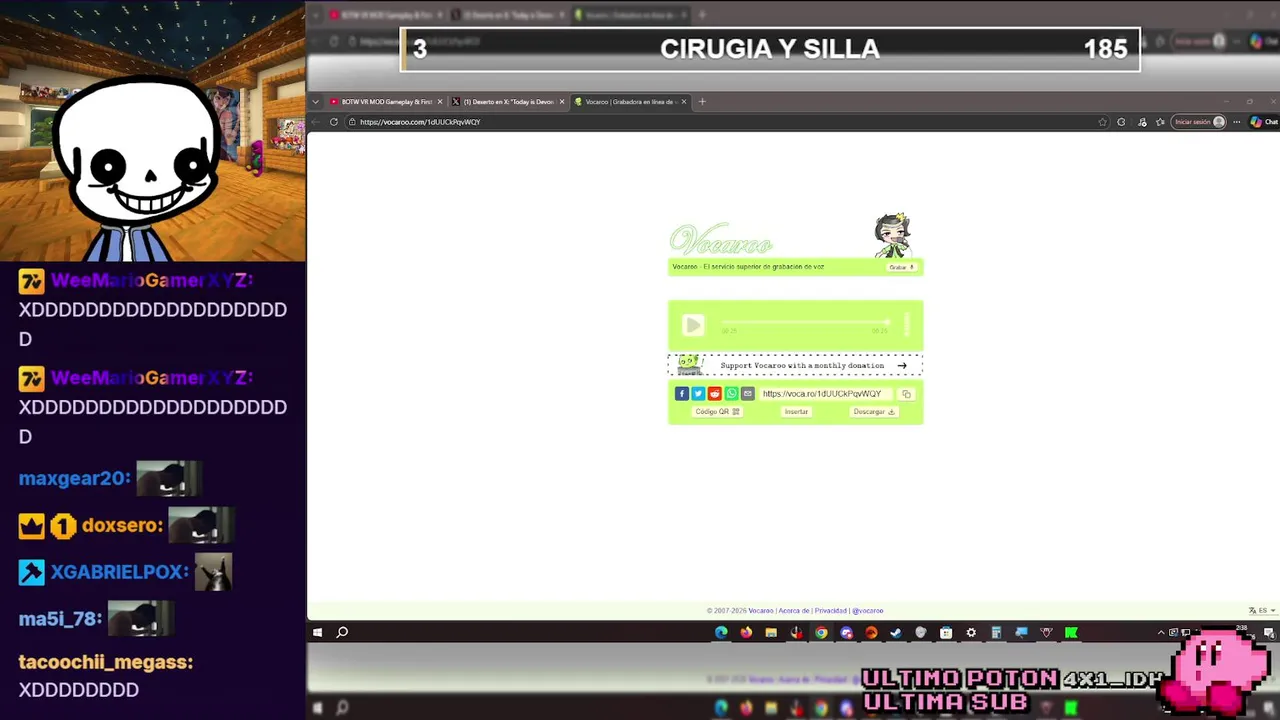Click the browser back arrow
The height and width of the screenshot is (720, 1280).
click(316, 122)
